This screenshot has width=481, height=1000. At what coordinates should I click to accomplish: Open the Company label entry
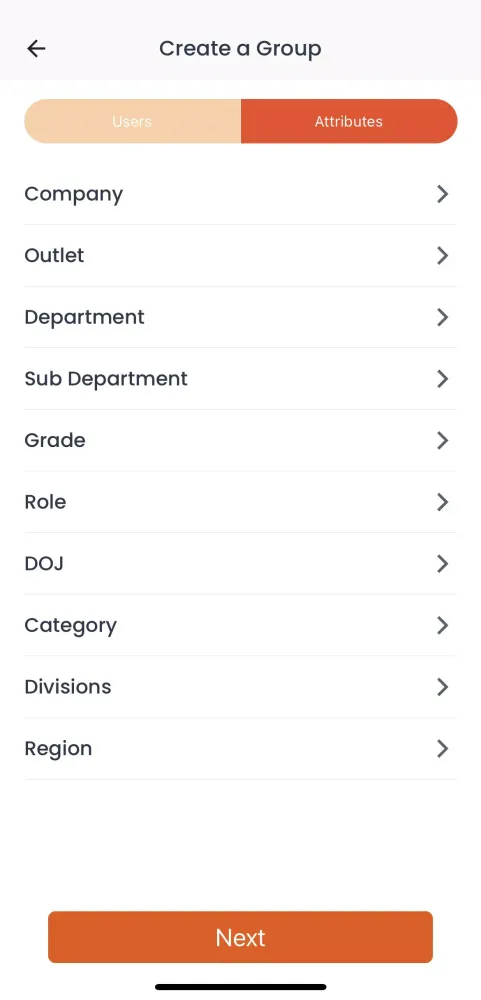coord(73,194)
